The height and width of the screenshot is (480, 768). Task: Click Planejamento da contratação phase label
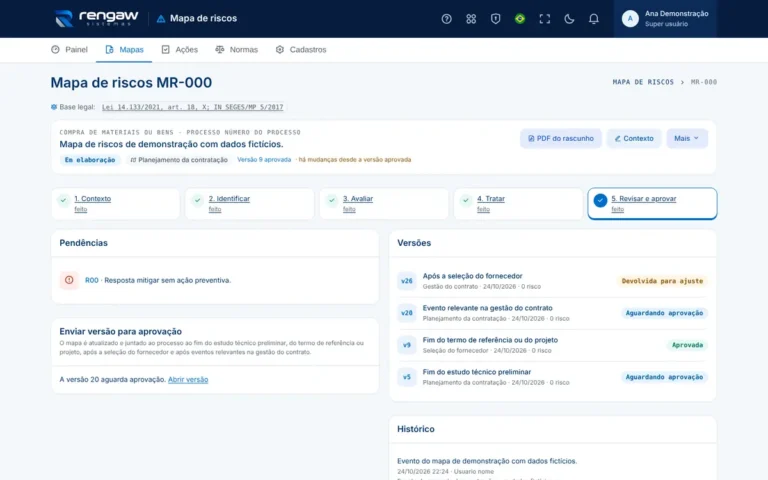click(179, 160)
